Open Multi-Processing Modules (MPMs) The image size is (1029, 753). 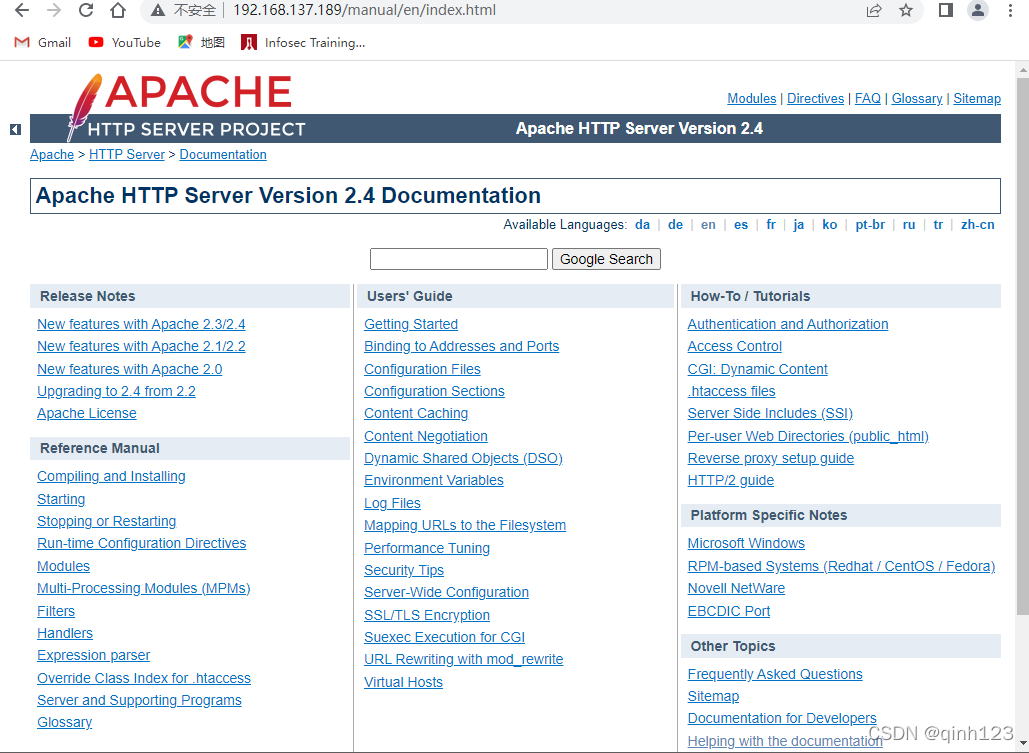pos(144,588)
